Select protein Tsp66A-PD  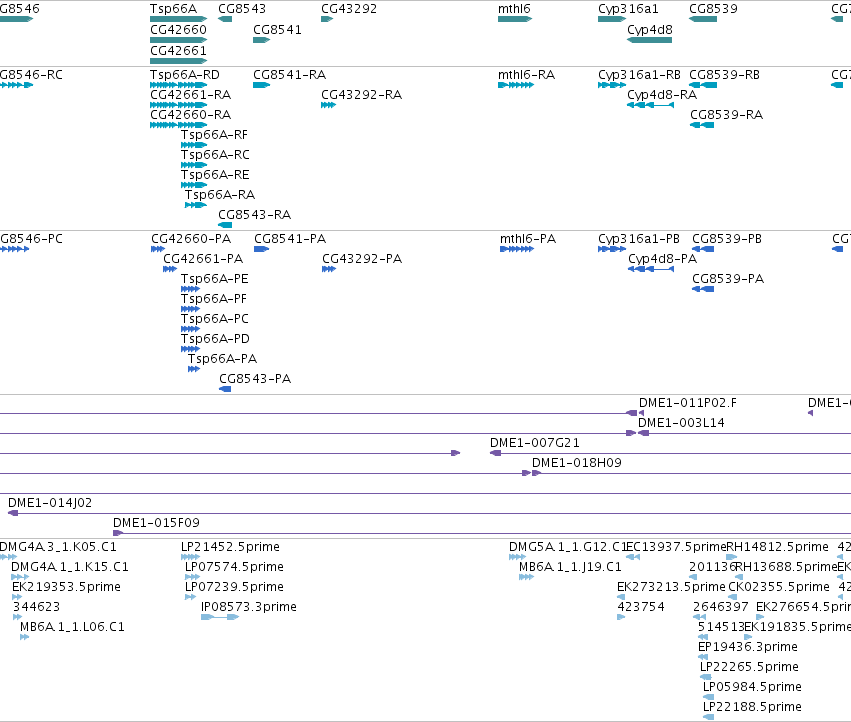[190, 349]
